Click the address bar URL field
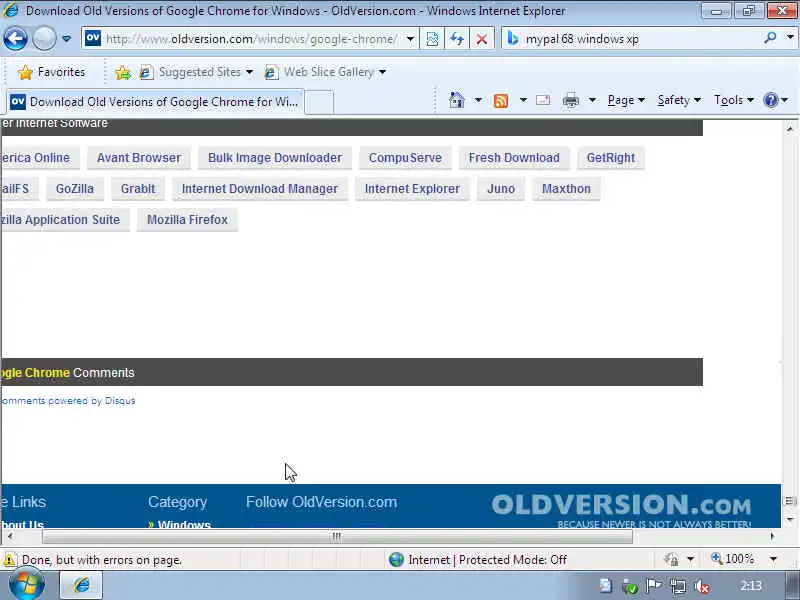 click(251, 39)
